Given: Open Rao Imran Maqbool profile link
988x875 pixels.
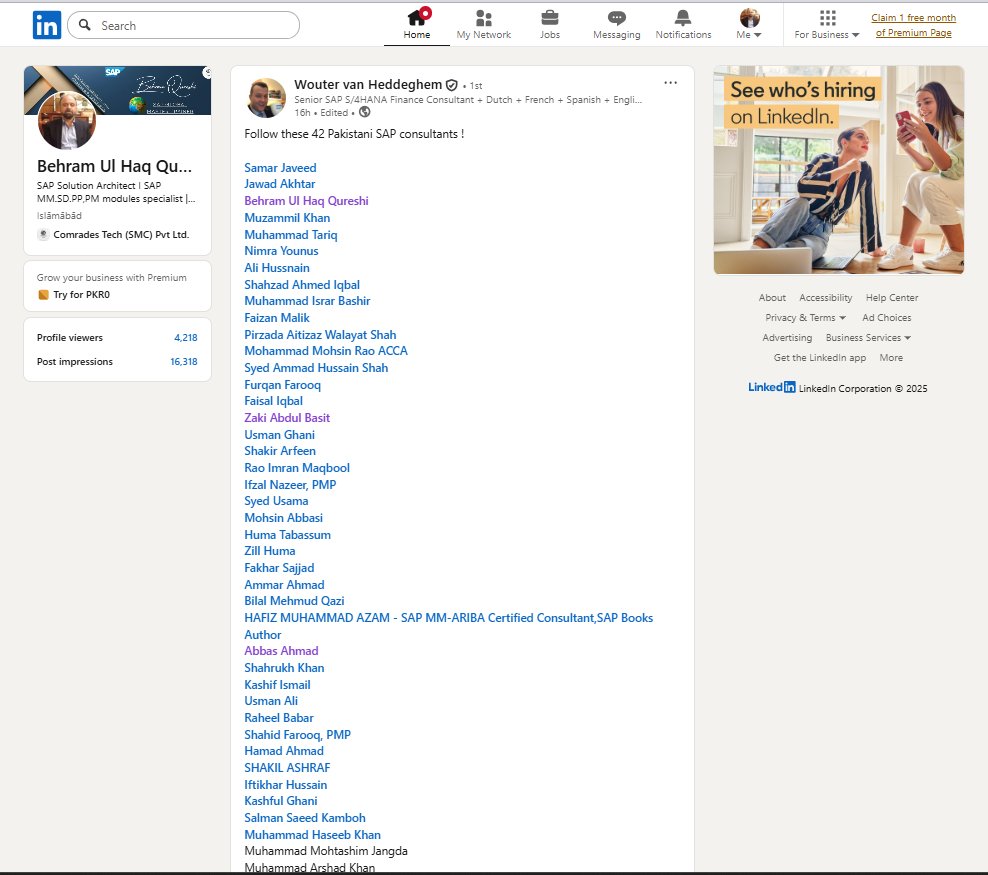Looking at the screenshot, I should [x=297, y=468].
